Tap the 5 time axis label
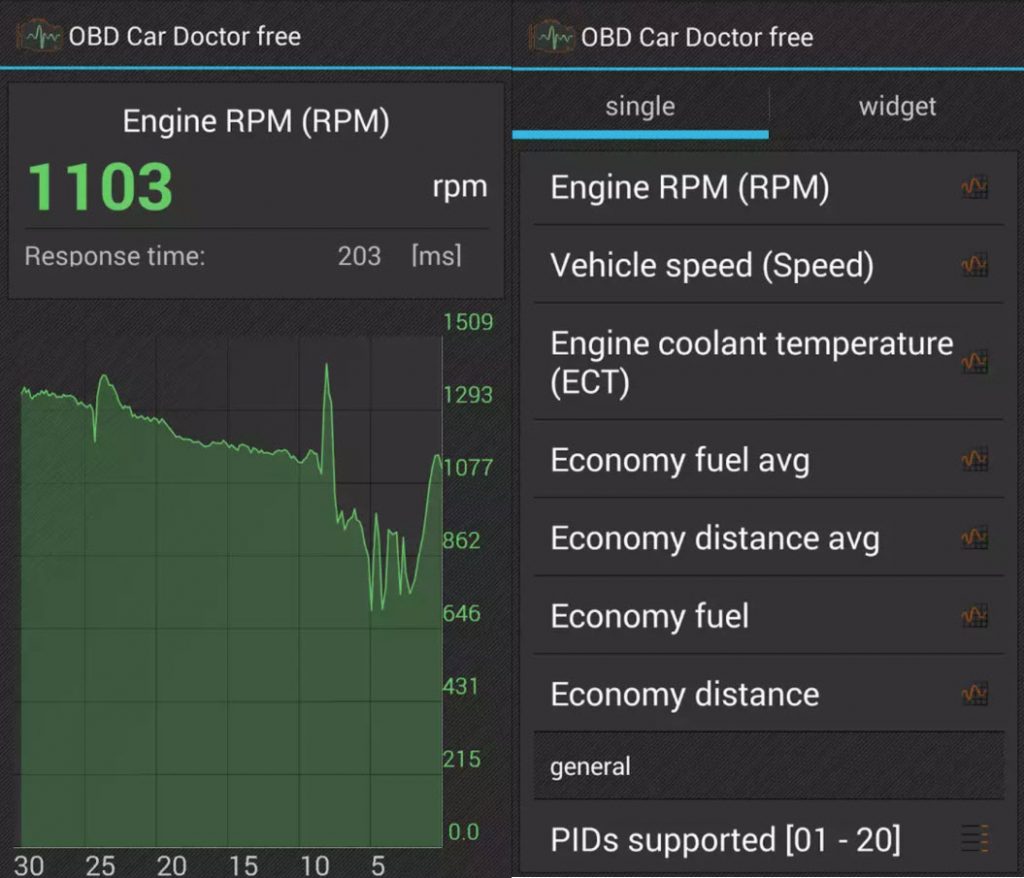 coord(377,866)
